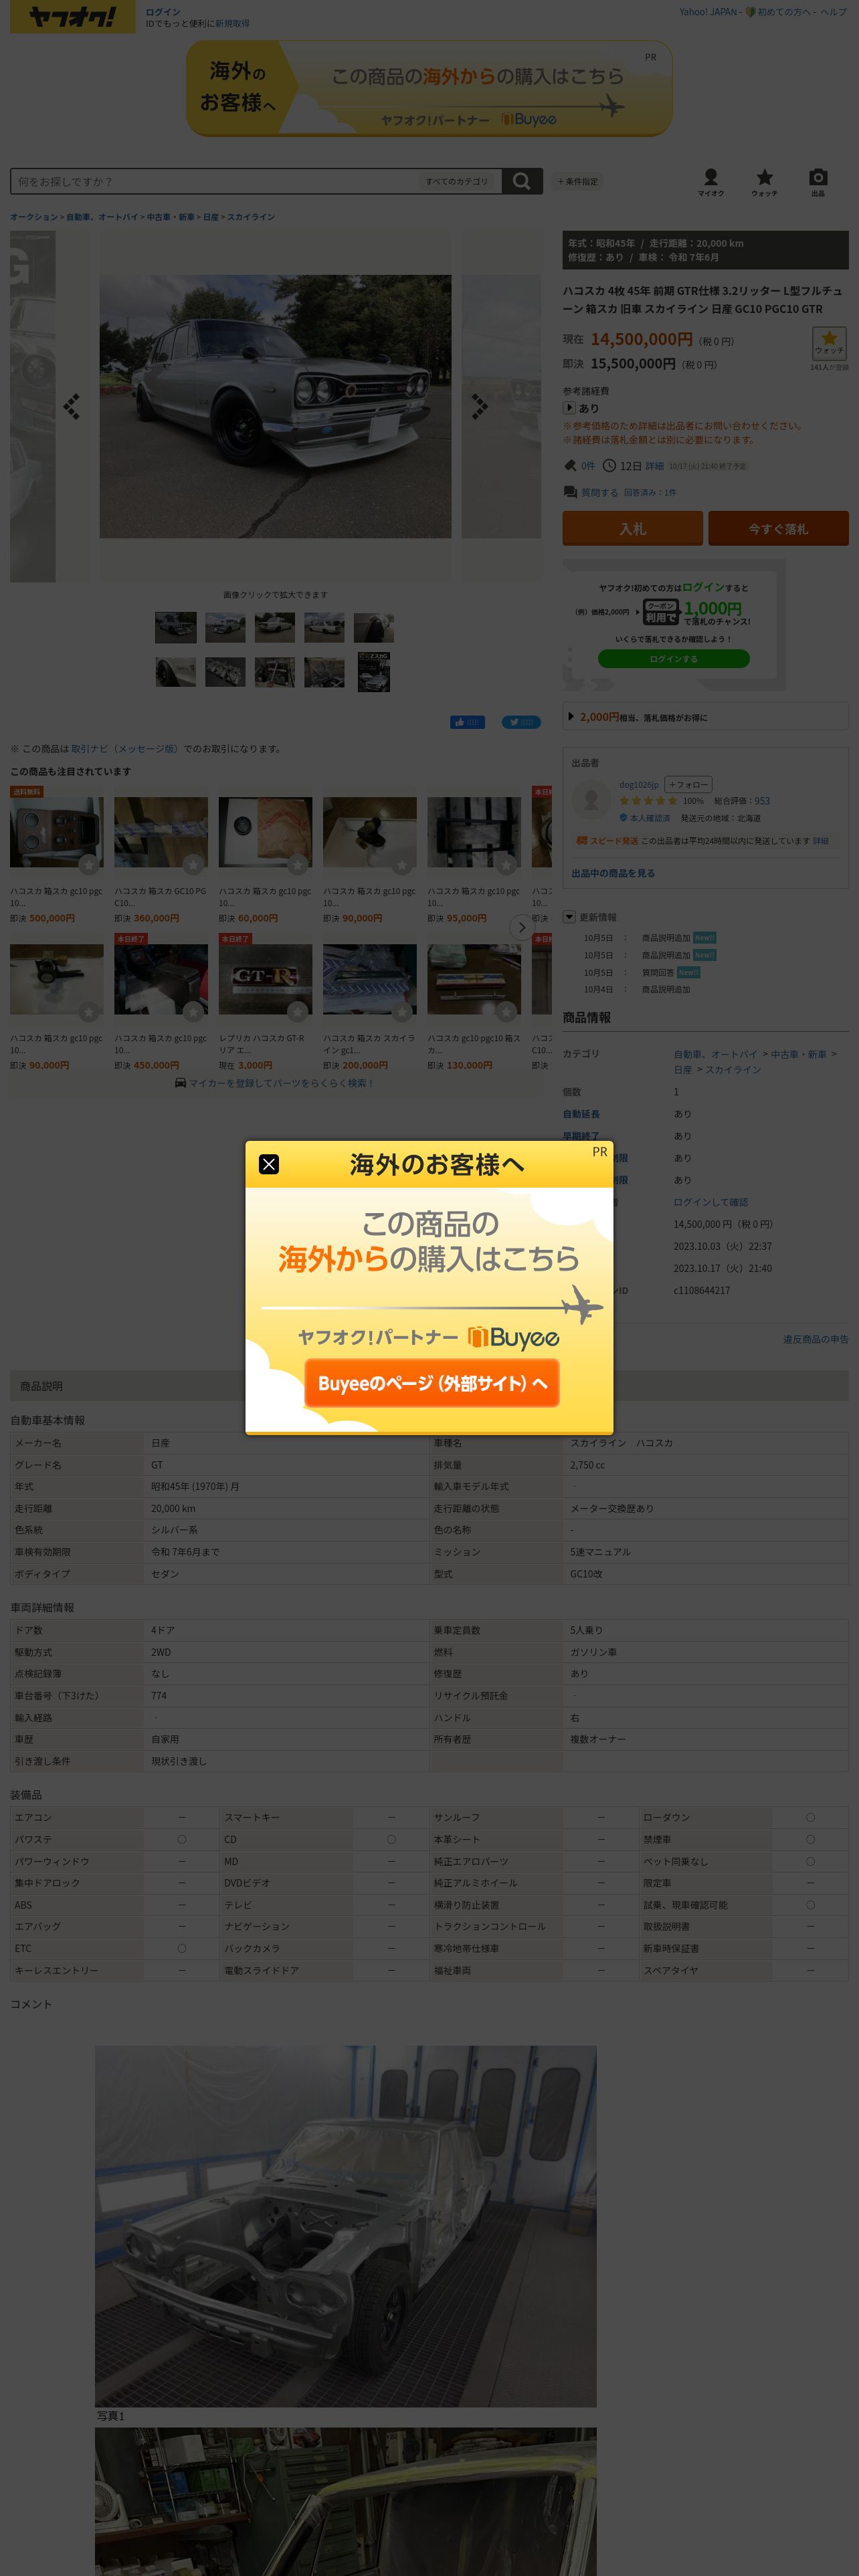
Task: Click the オークション breadcrumb
Action: click(34, 217)
